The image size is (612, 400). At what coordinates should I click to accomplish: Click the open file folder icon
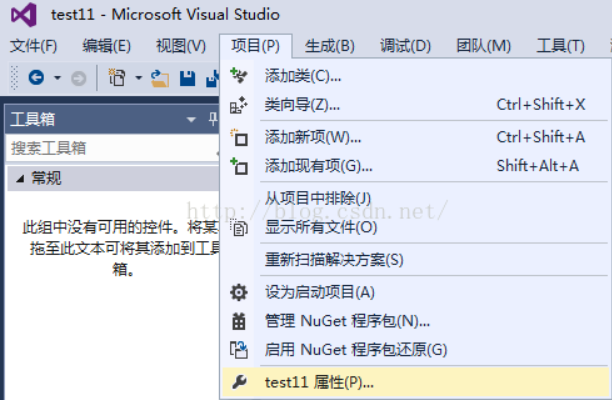tap(160, 78)
